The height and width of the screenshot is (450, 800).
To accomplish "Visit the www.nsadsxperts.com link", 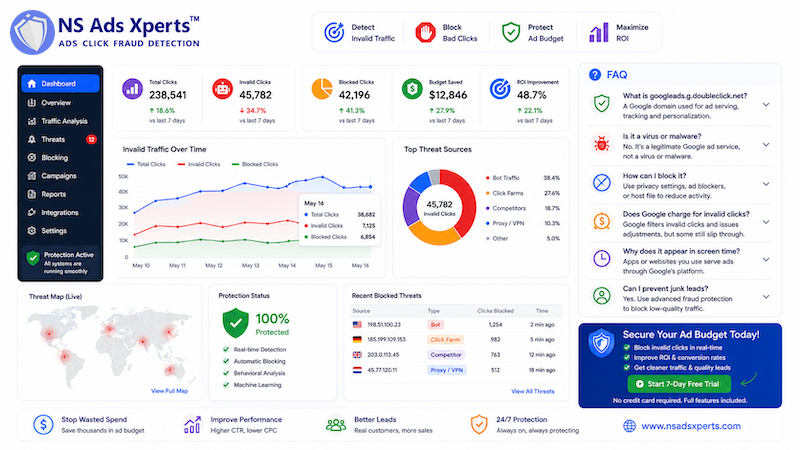I will [x=691, y=426].
